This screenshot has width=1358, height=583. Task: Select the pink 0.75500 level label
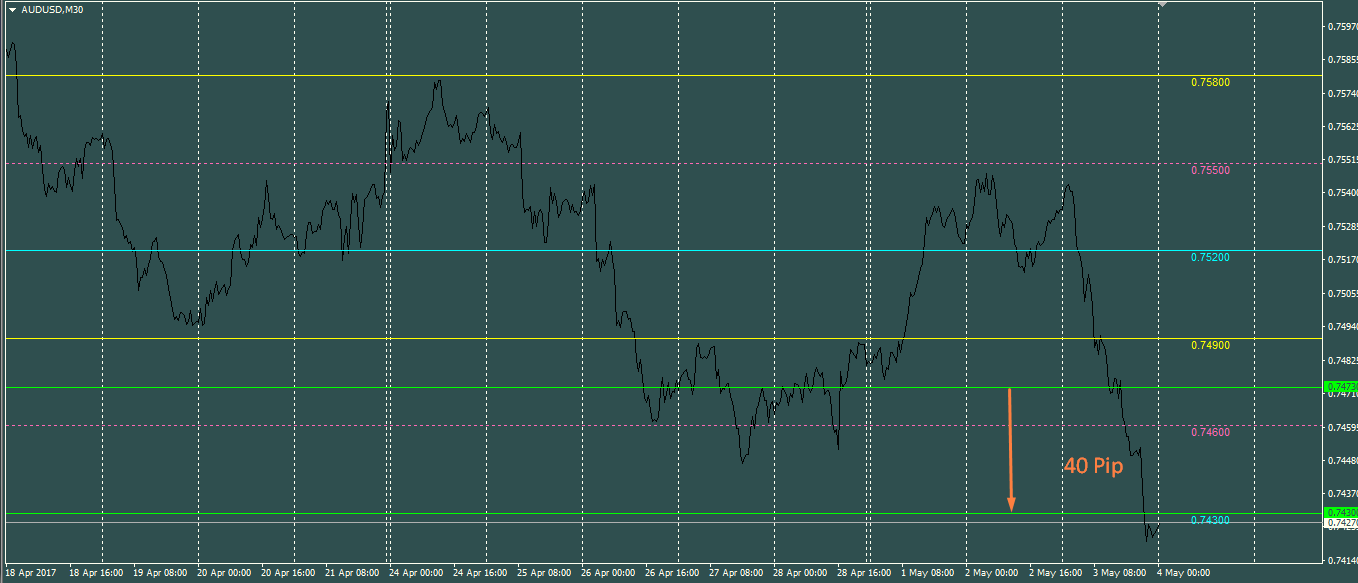[x=1210, y=170]
